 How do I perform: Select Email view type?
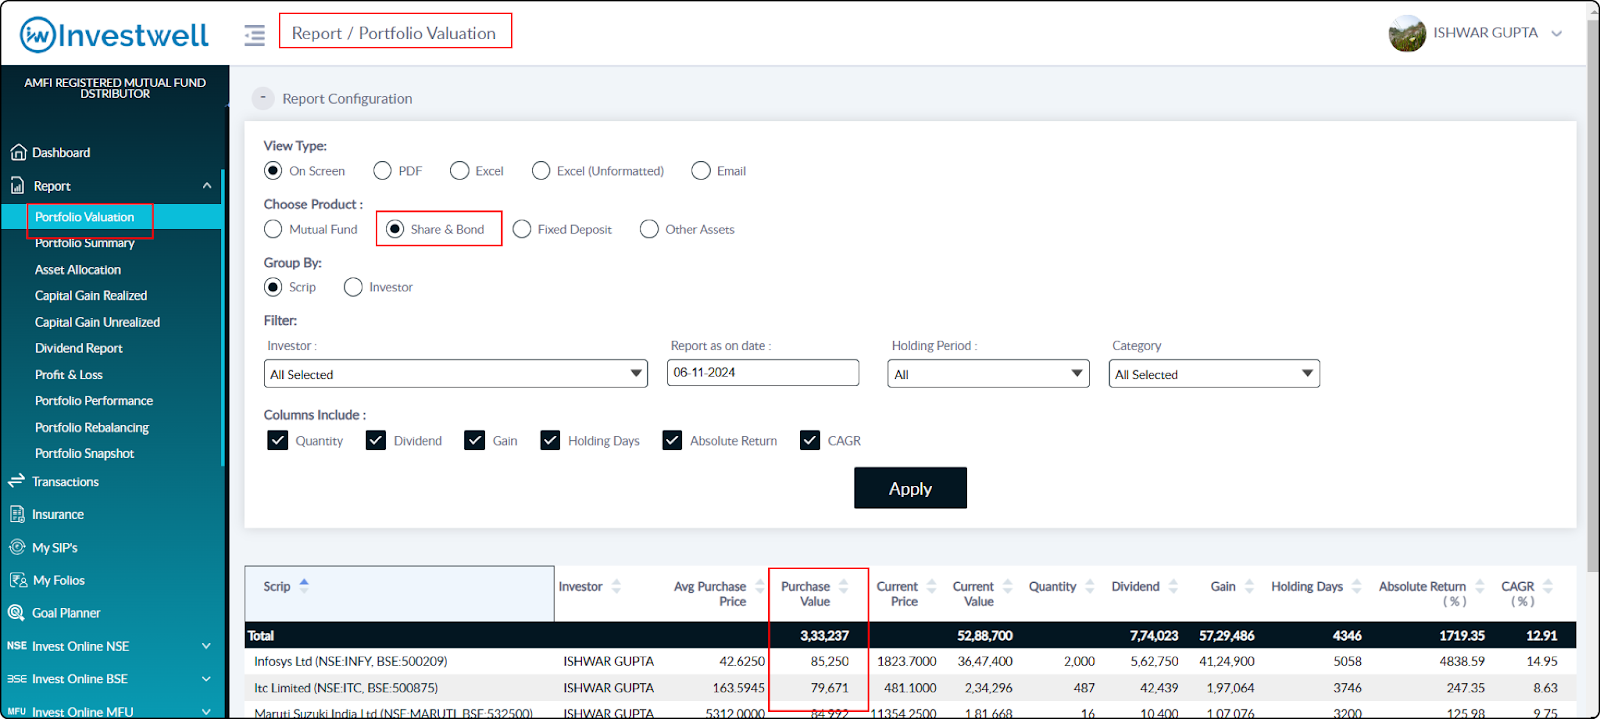(701, 171)
